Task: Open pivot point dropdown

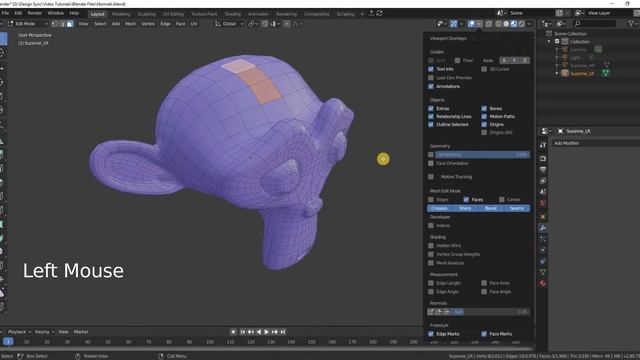Action: [252, 24]
